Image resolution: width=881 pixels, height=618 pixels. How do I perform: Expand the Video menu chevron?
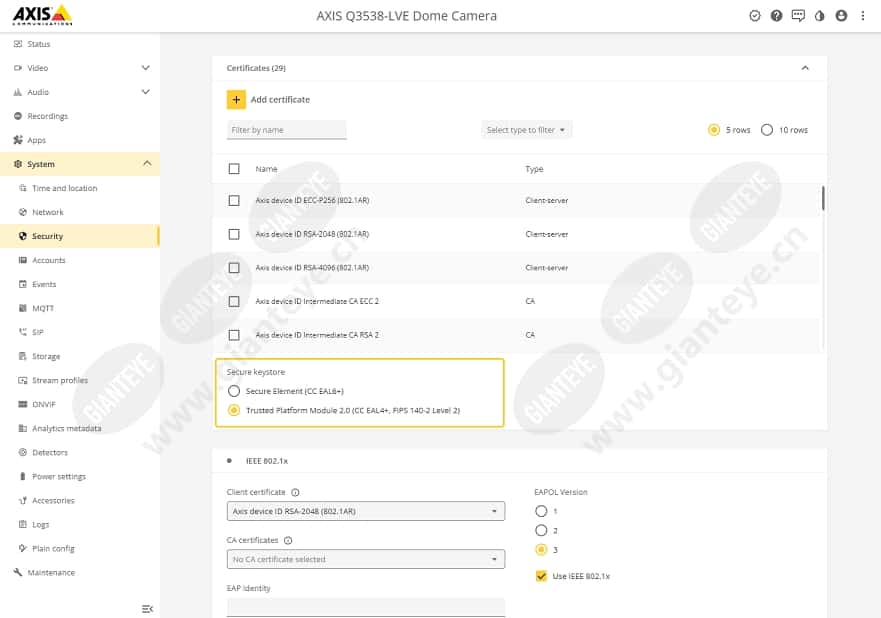(x=146, y=68)
